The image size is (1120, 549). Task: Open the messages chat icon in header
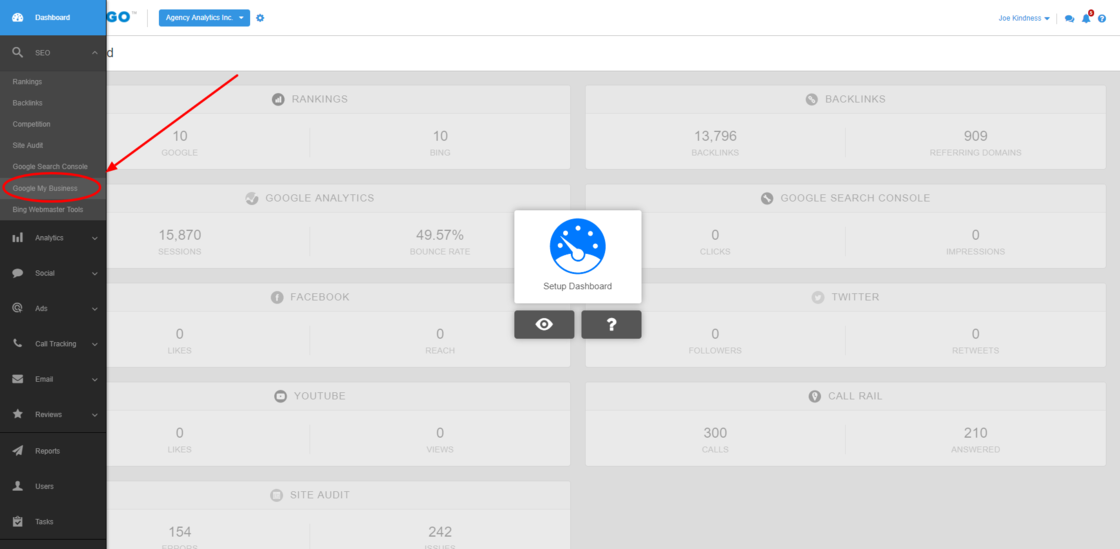pos(1069,19)
